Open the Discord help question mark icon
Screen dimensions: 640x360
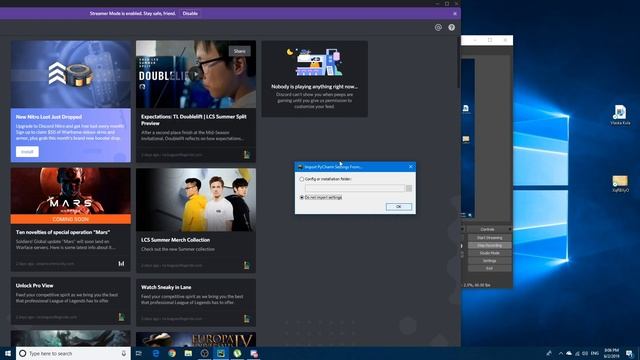pyautogui.click(x=451, y=27)
